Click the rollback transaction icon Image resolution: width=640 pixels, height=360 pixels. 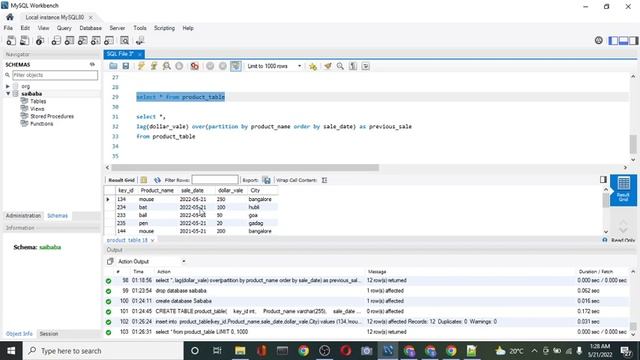click(x=222, y=66)
